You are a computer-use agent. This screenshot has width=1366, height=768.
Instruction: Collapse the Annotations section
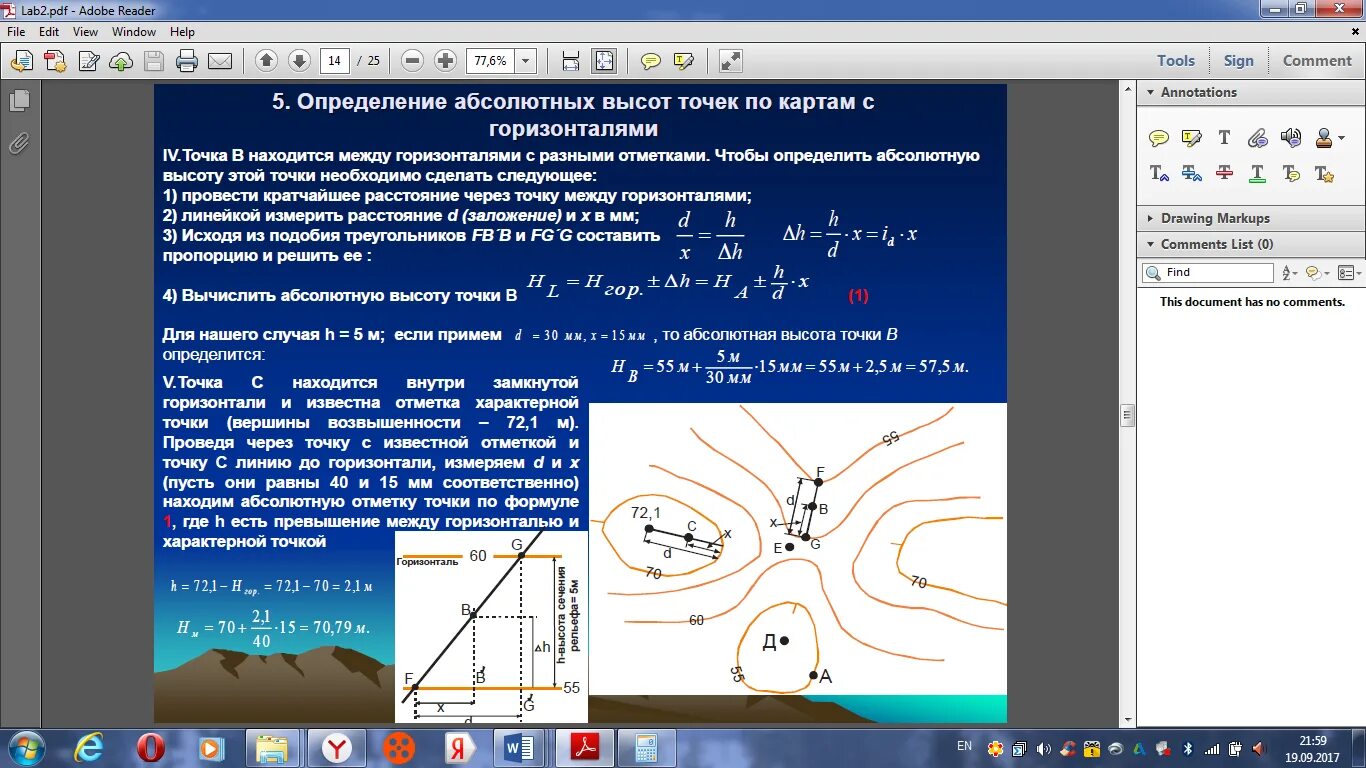(1148, 92)
